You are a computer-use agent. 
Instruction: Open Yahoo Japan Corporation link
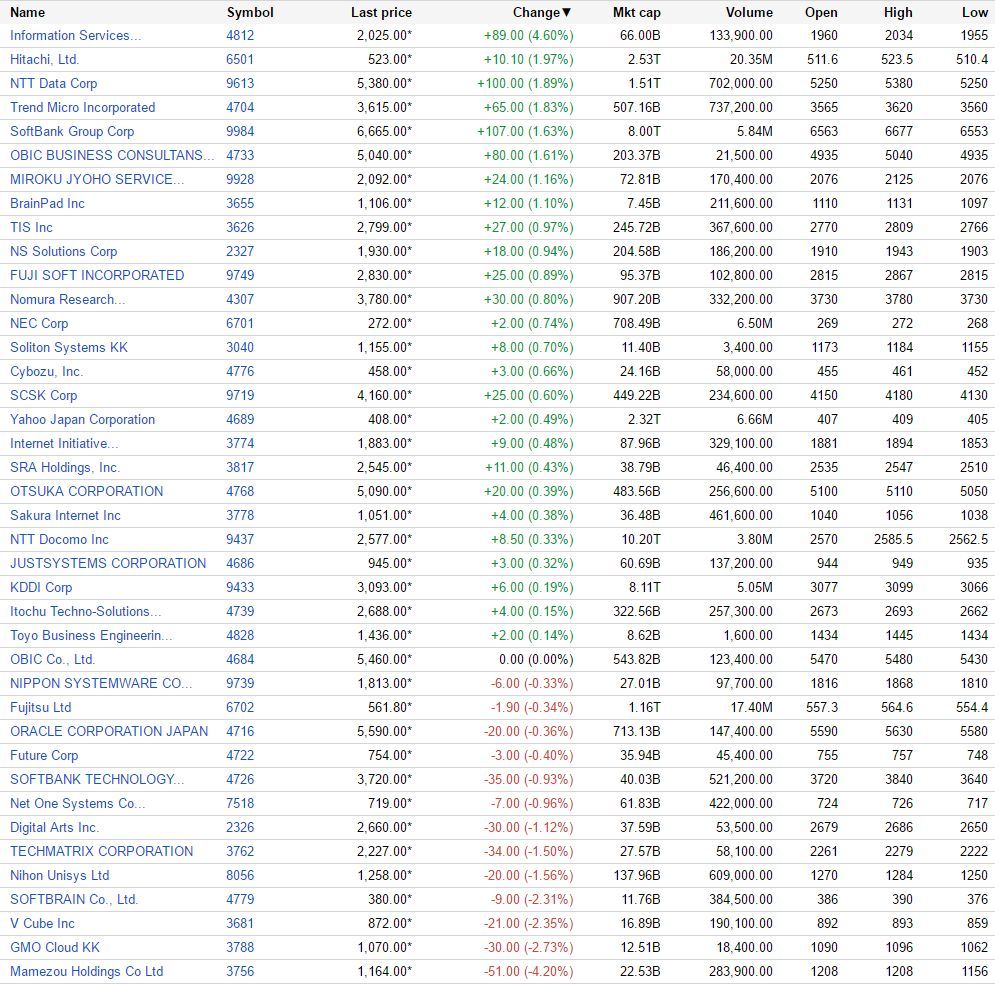pyautogui.click(x=82, y=419)
